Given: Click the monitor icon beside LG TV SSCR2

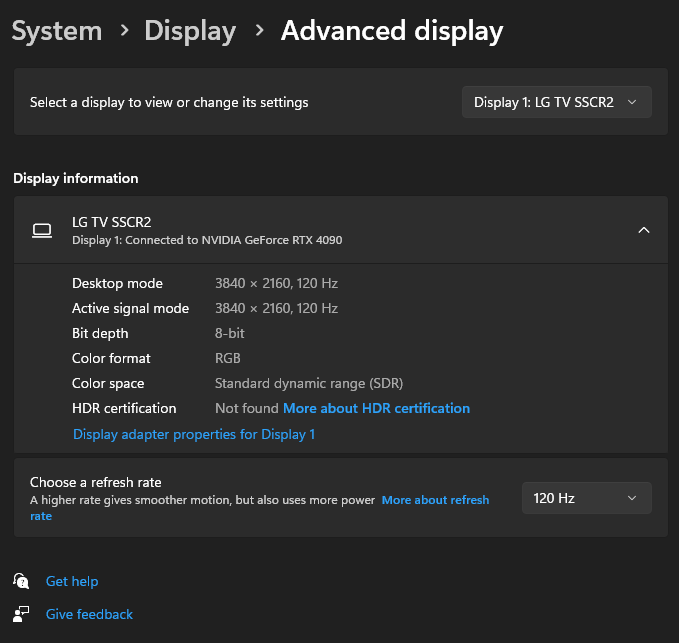Looking at the screenshot, I should click(x=42, y=230).
